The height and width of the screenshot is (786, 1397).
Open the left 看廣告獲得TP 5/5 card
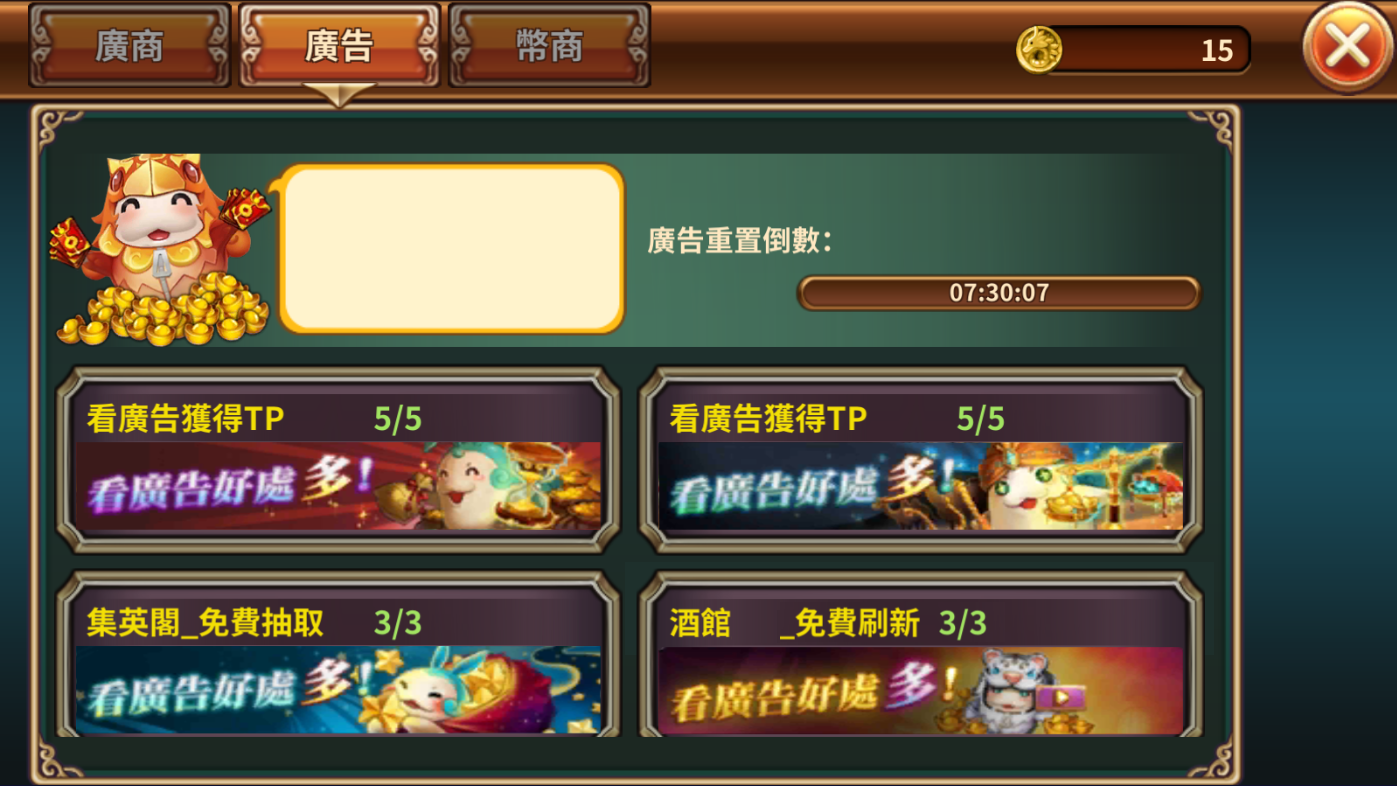point(338,460)
